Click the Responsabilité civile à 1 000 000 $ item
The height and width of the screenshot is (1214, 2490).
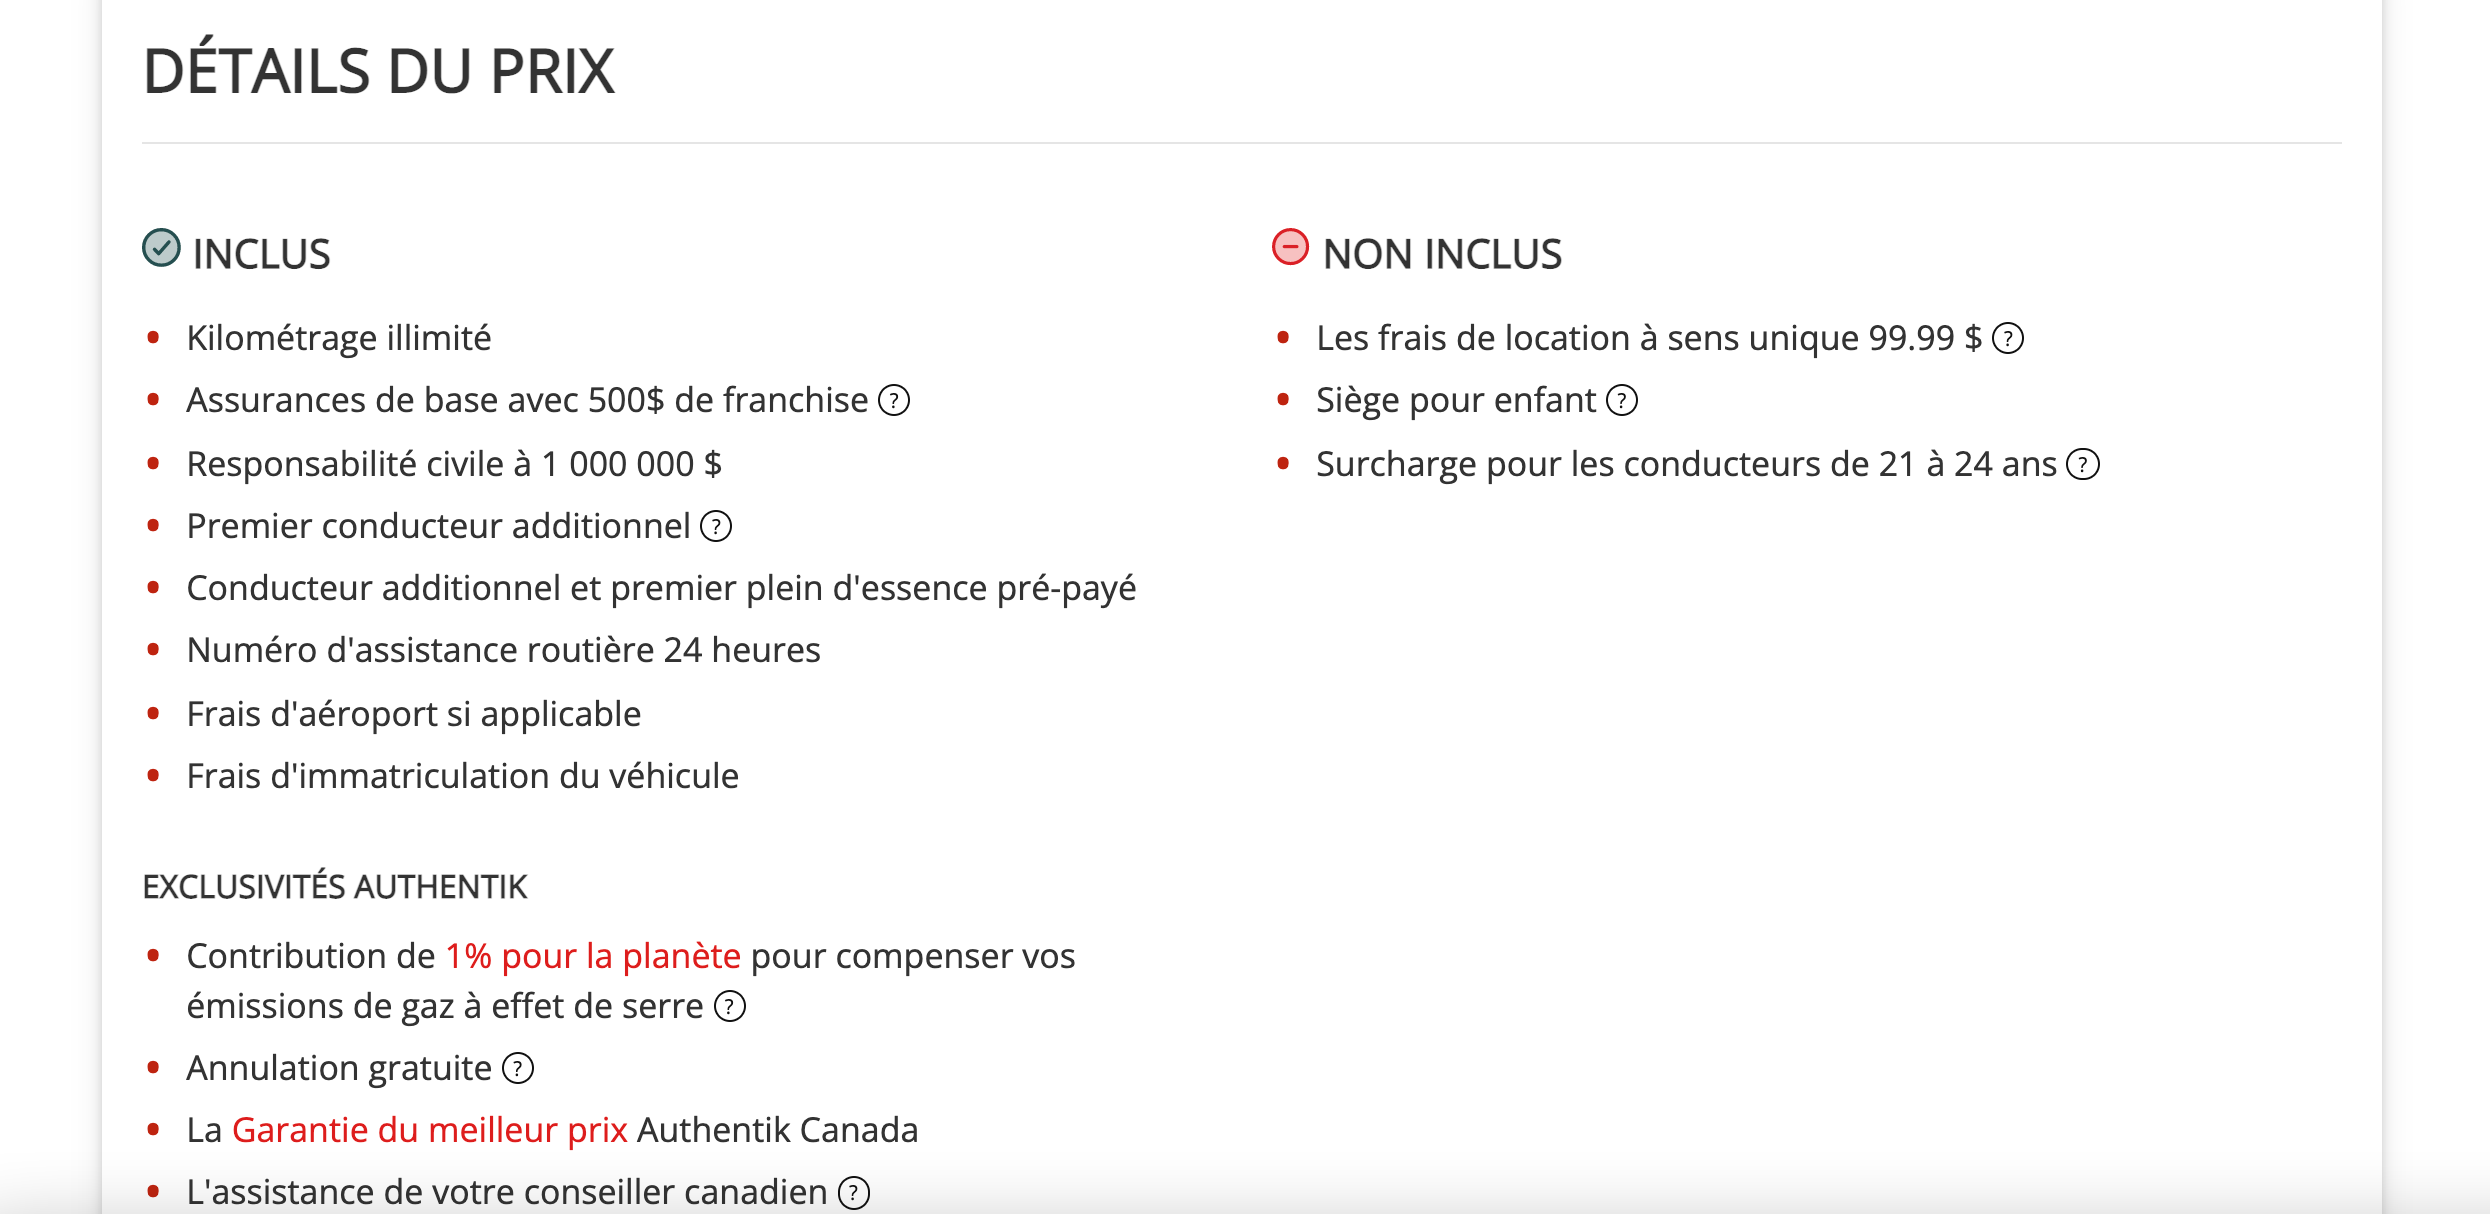(454, 465)
